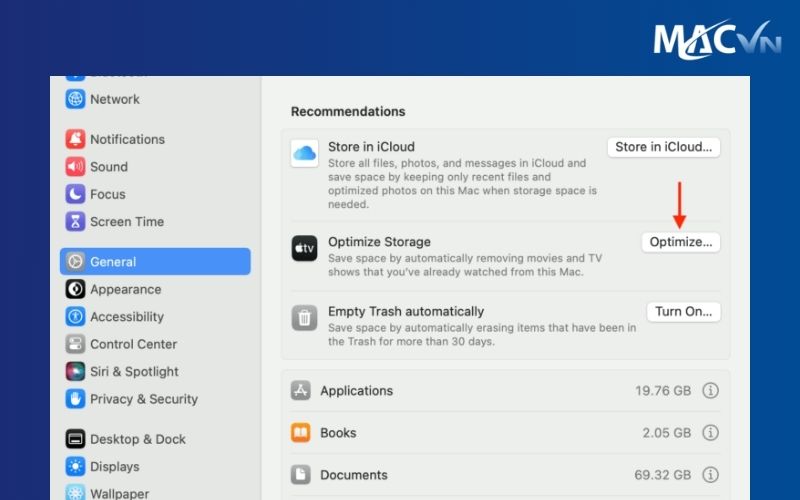Open Sound settings label
The width and height of the screenshot is (800, 500).
pos(109,166)
